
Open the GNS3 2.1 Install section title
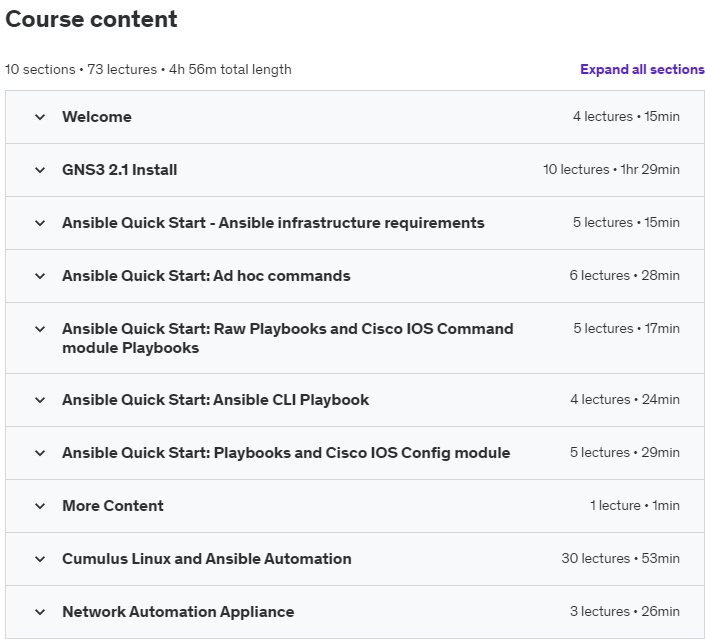point(120,170)
